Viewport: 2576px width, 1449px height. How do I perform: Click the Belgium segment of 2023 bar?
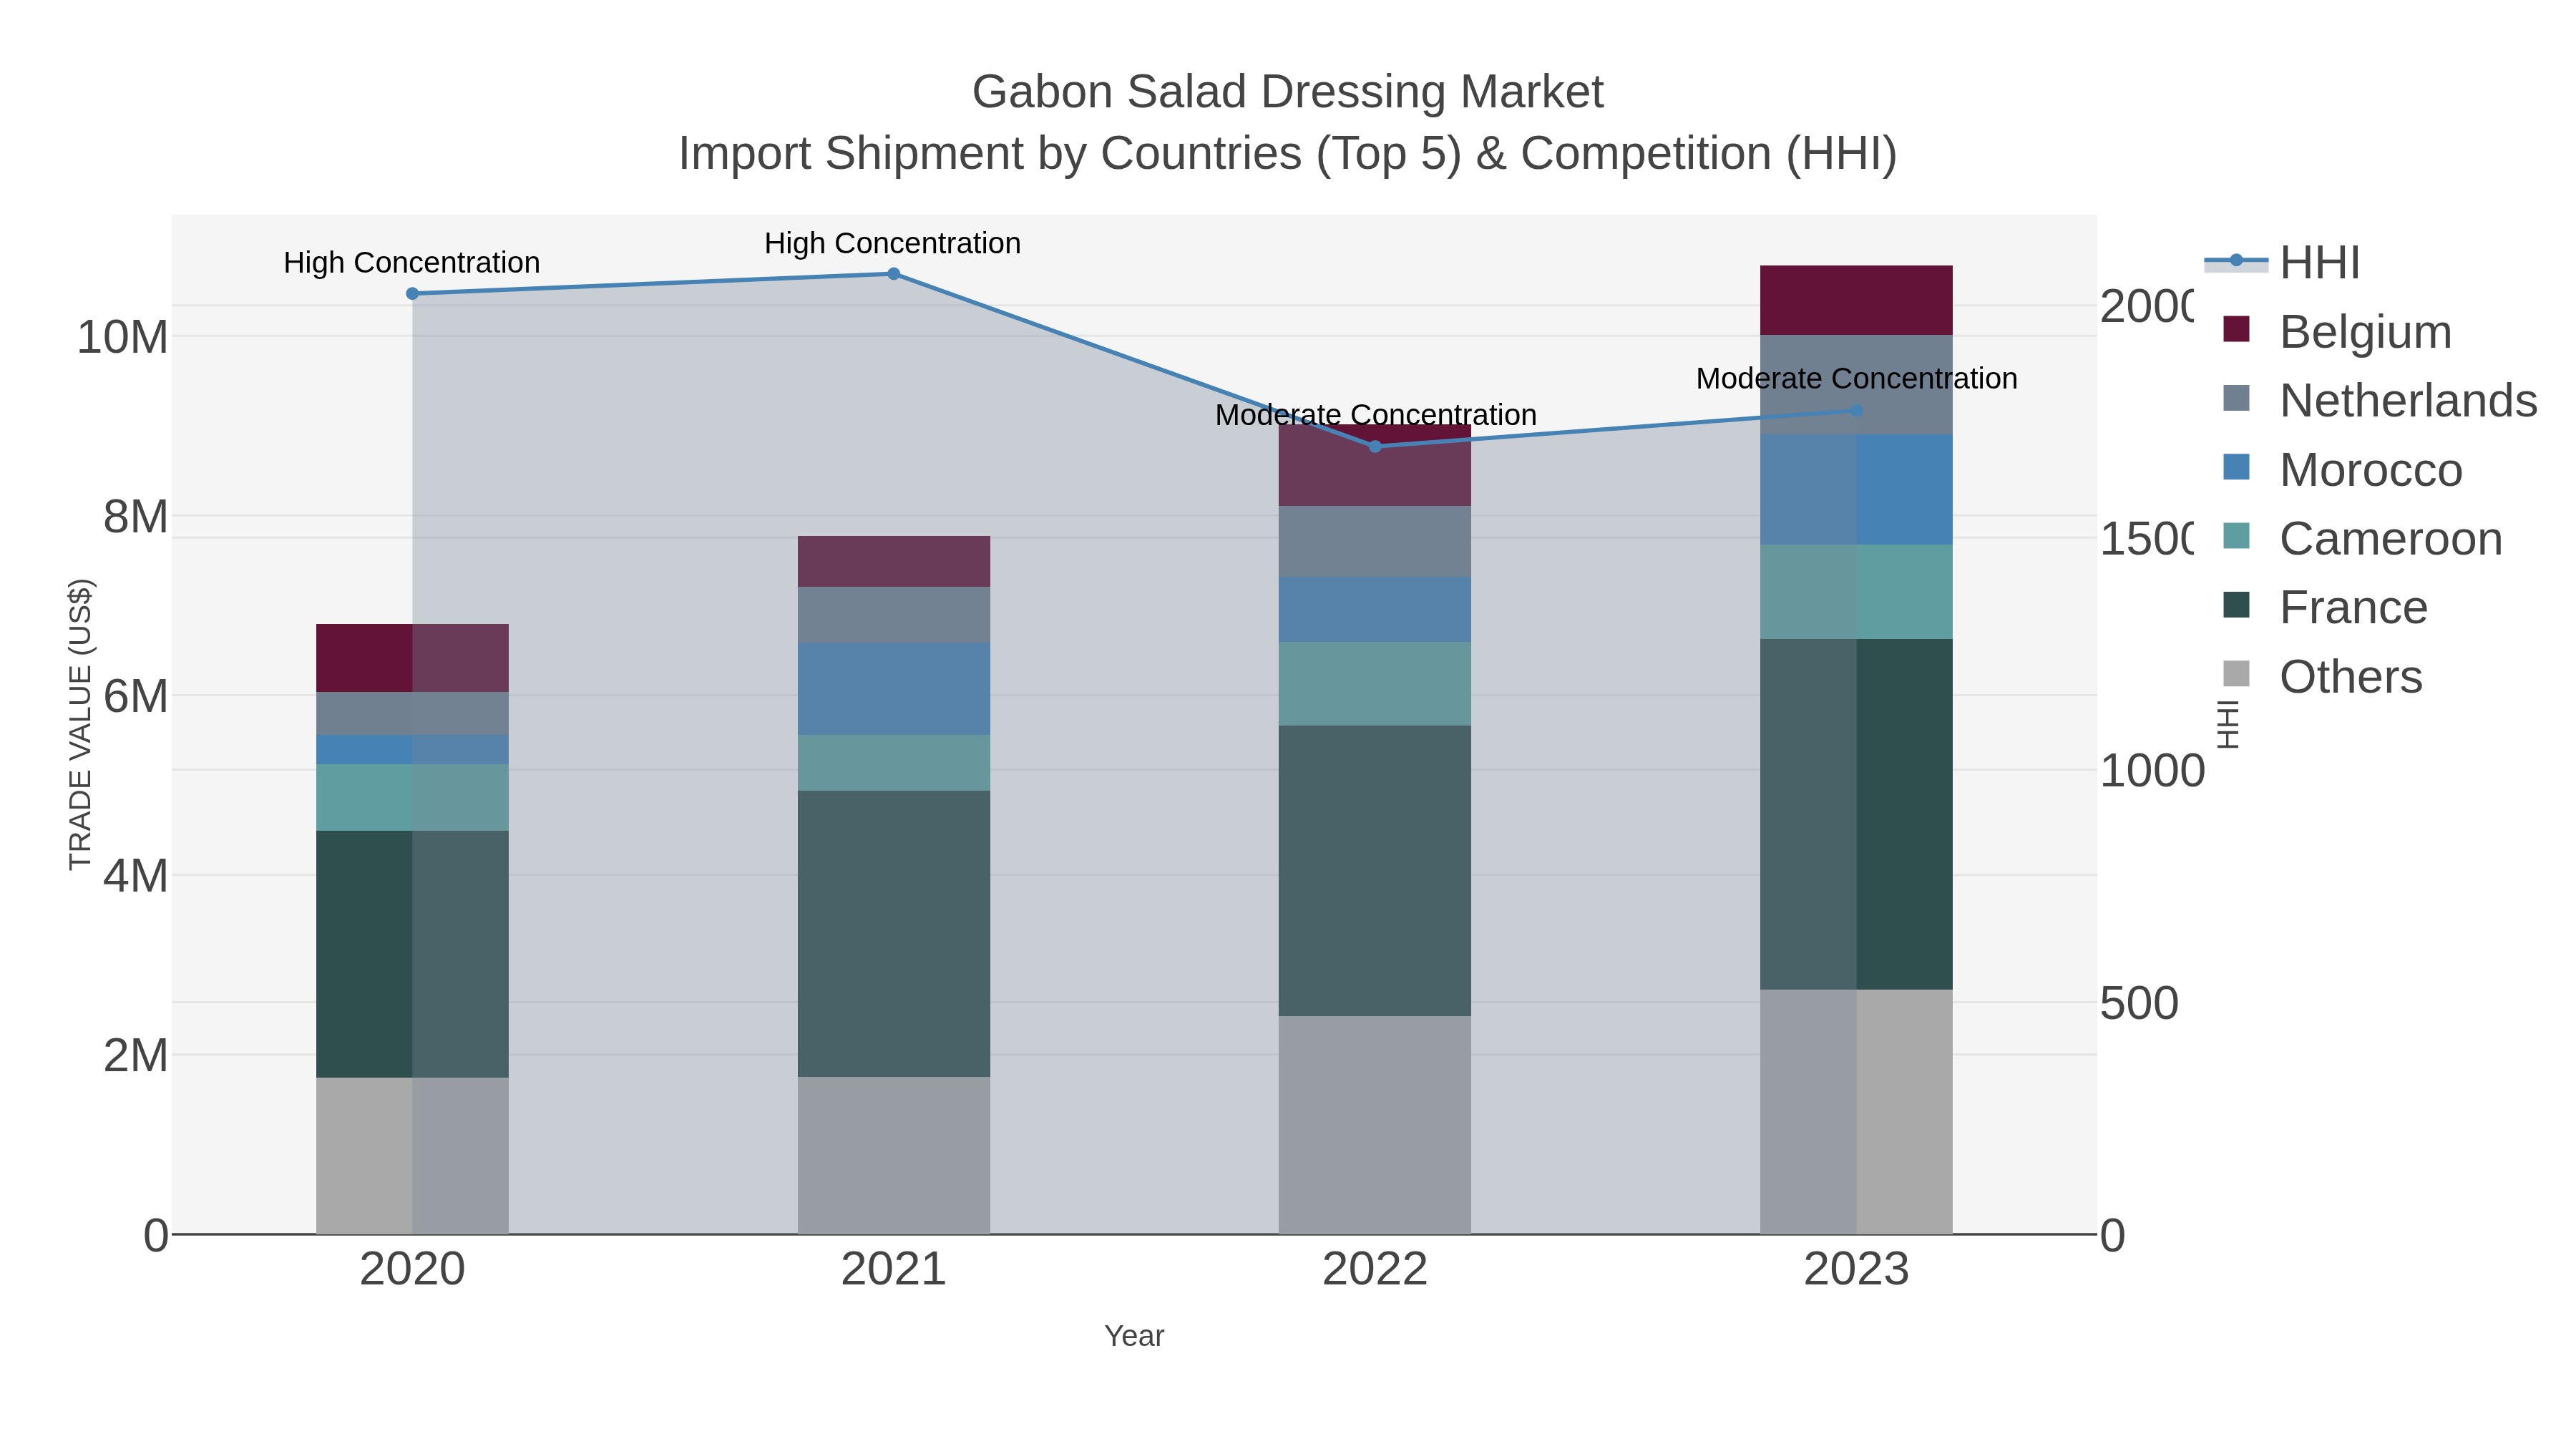pos(1857,300)
